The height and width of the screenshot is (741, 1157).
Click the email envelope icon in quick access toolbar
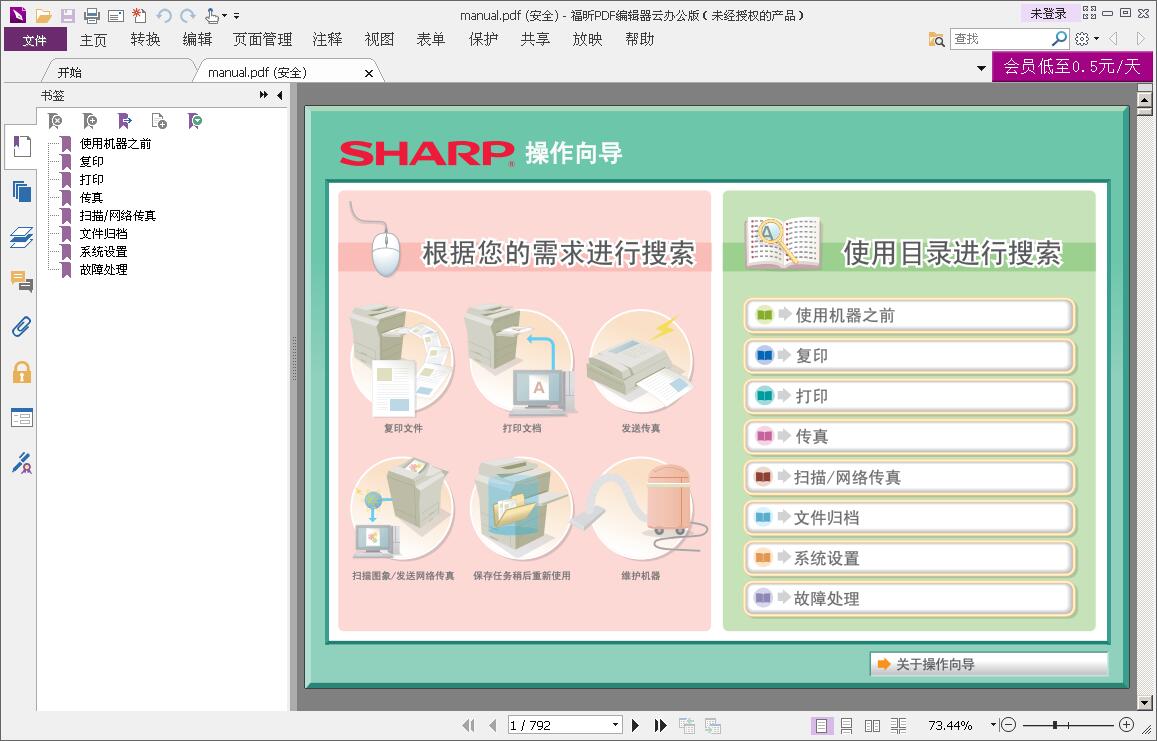pos(116,15)
